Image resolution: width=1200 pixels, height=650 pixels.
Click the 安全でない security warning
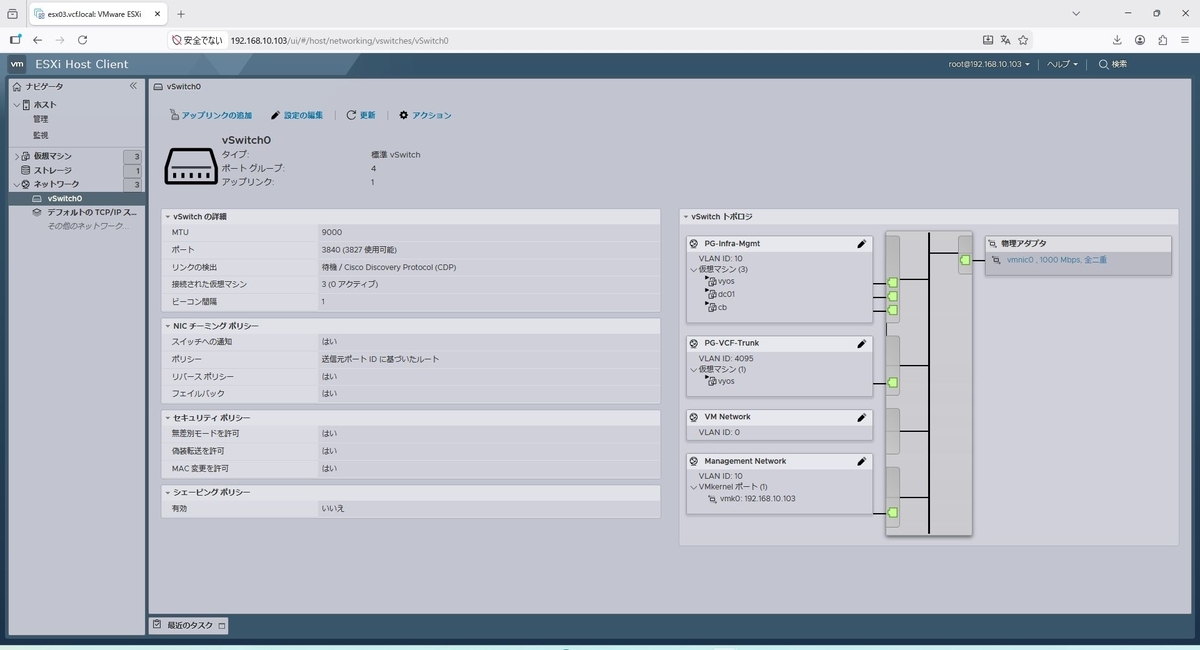(x=197, y=40)
